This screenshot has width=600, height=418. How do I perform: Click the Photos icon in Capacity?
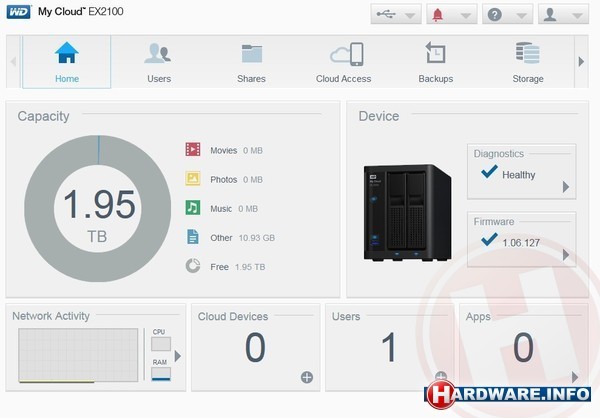[x=193, y=178]
